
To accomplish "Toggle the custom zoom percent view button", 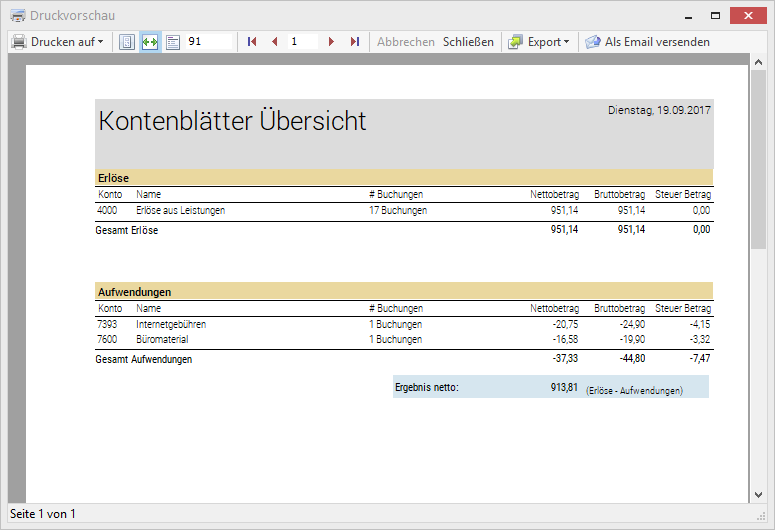I will [172, 42].
